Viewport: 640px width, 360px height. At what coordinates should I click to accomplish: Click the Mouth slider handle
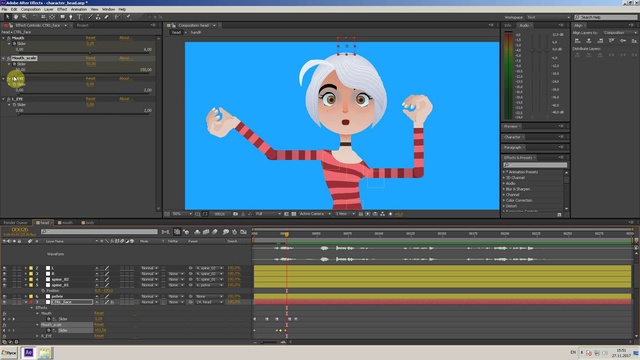(90, 53)
